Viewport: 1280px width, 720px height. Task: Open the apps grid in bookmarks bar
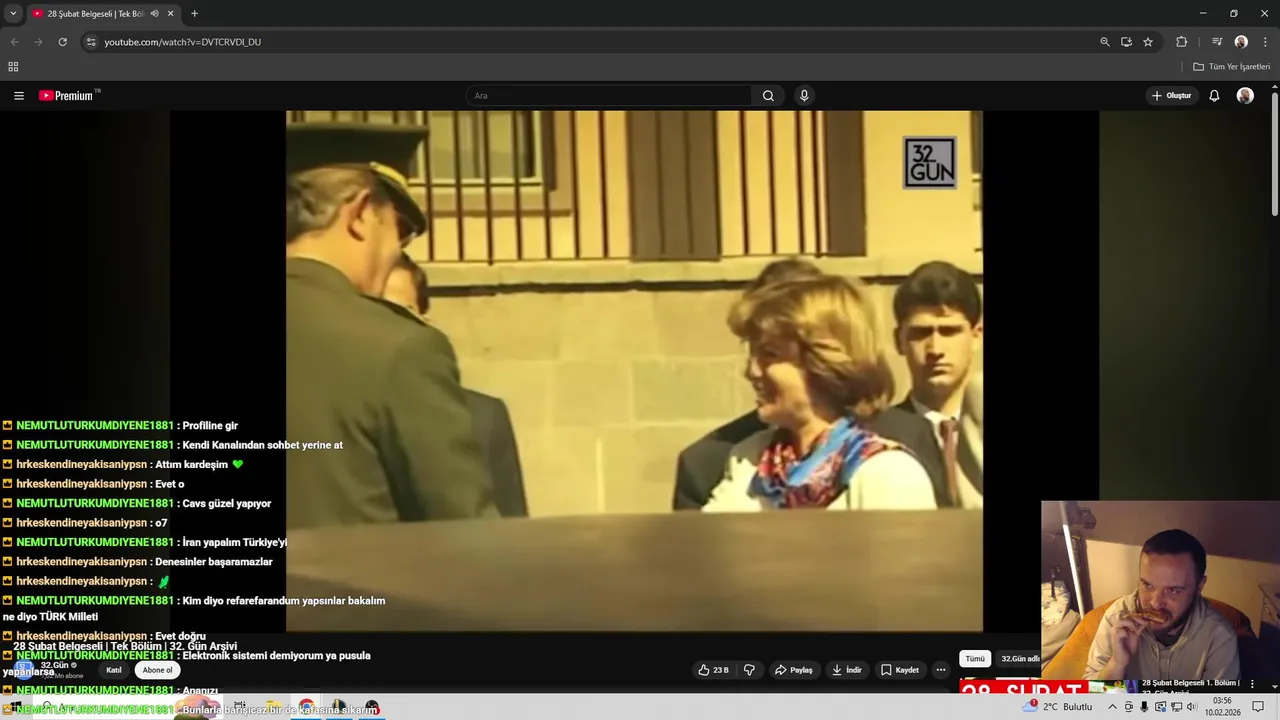13,67
